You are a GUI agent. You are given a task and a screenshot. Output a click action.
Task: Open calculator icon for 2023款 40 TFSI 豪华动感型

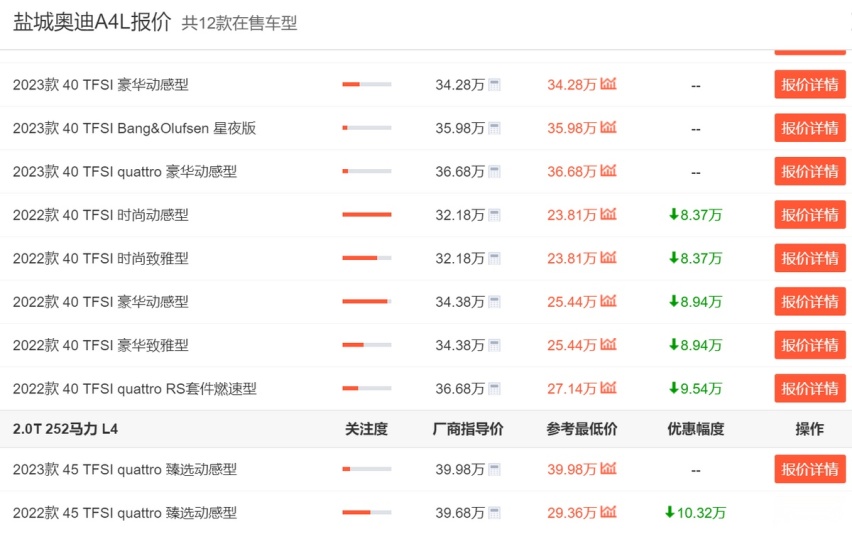pyautogui.click(x=494, y=85)
